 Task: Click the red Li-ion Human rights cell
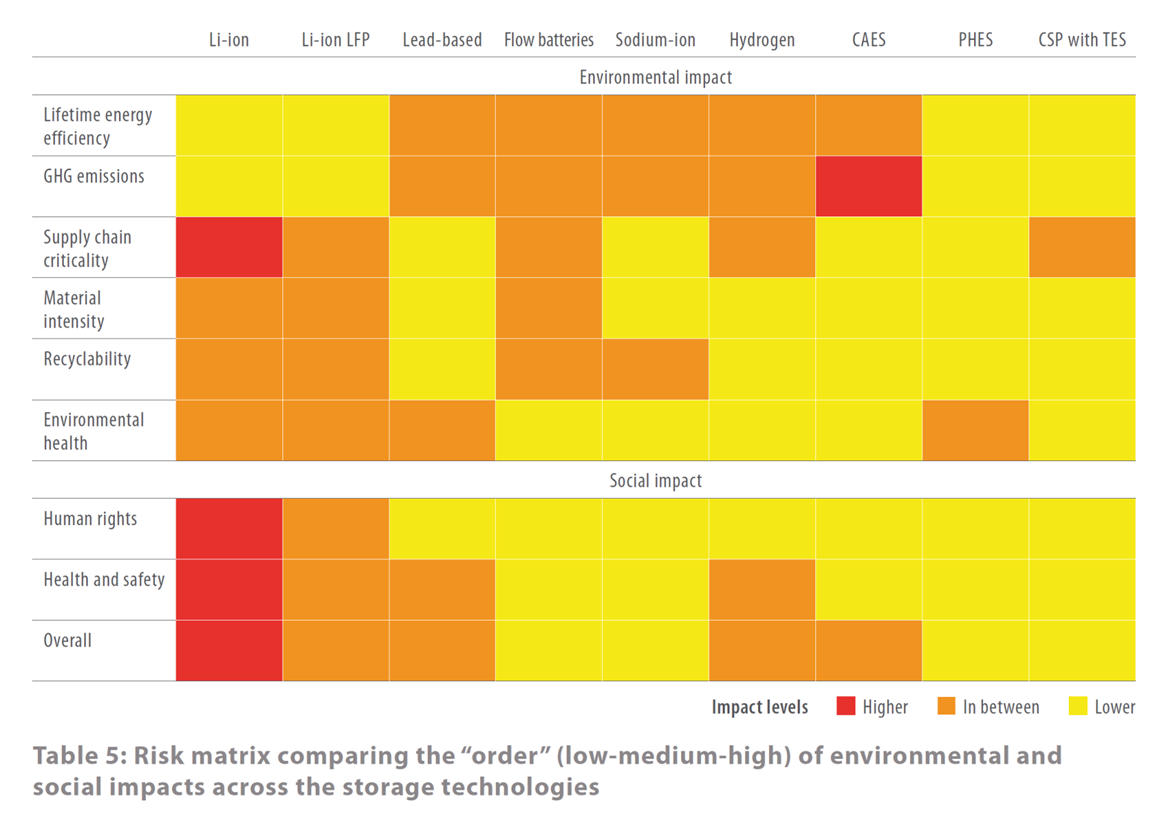tap(229, 528)
